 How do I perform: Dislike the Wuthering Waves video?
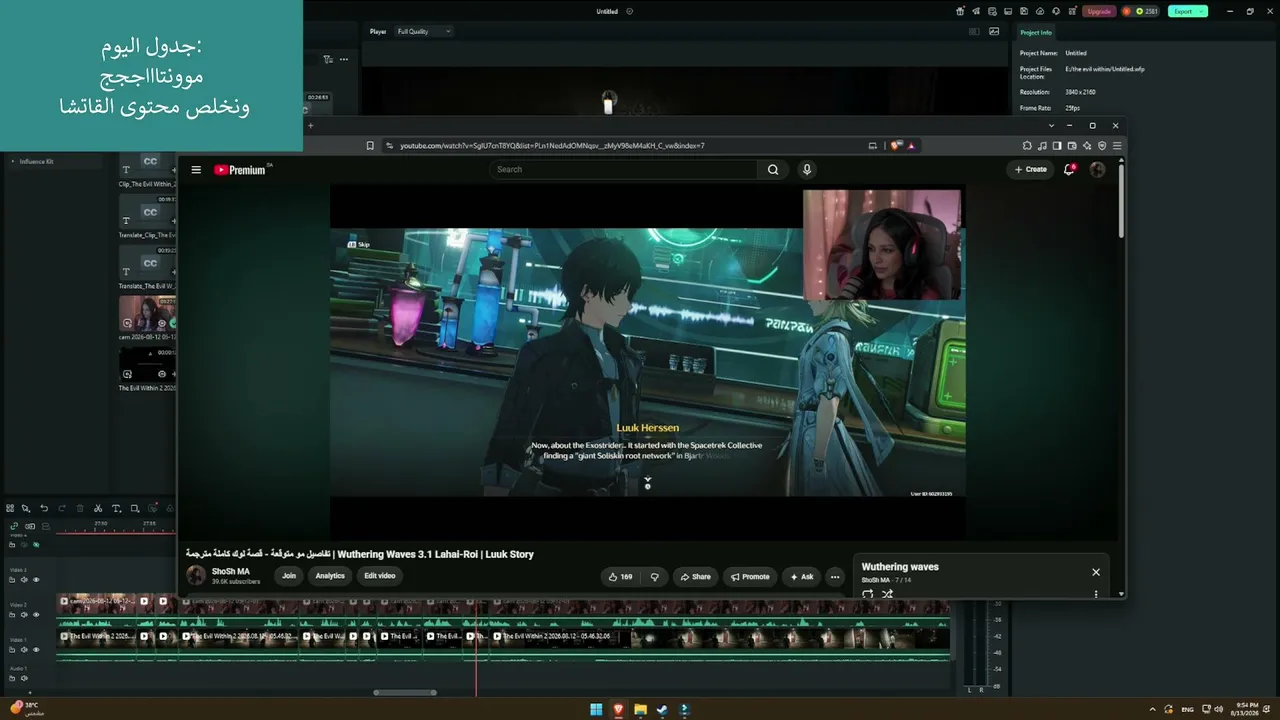655,576
